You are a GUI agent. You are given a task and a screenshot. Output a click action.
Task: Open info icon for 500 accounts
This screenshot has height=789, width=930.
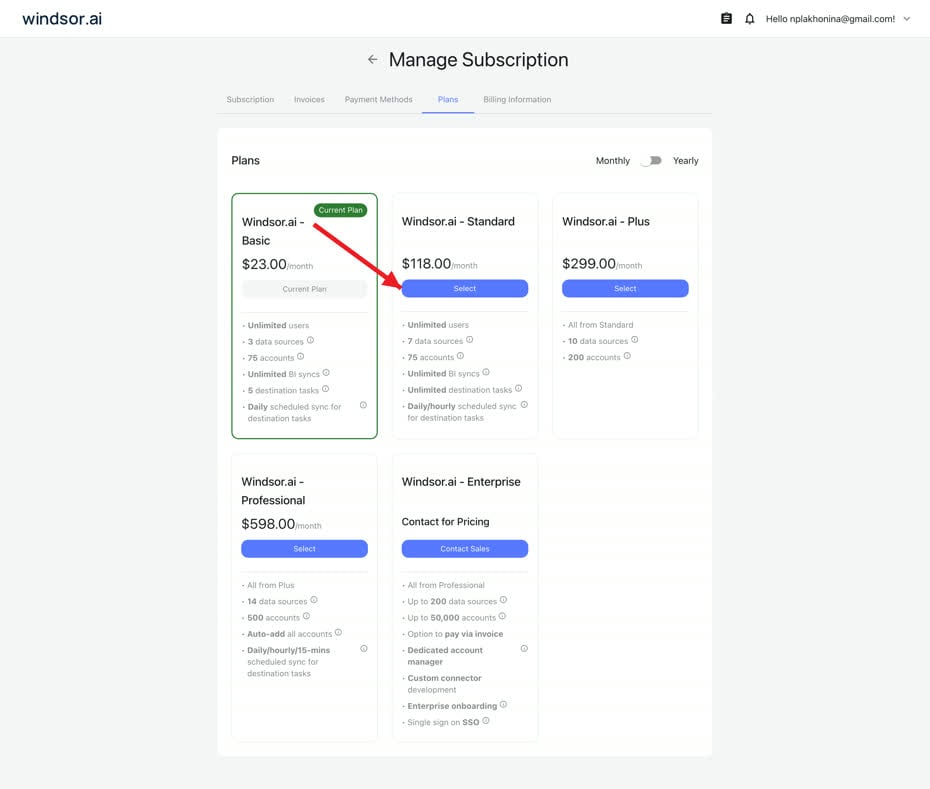[307, 616]
